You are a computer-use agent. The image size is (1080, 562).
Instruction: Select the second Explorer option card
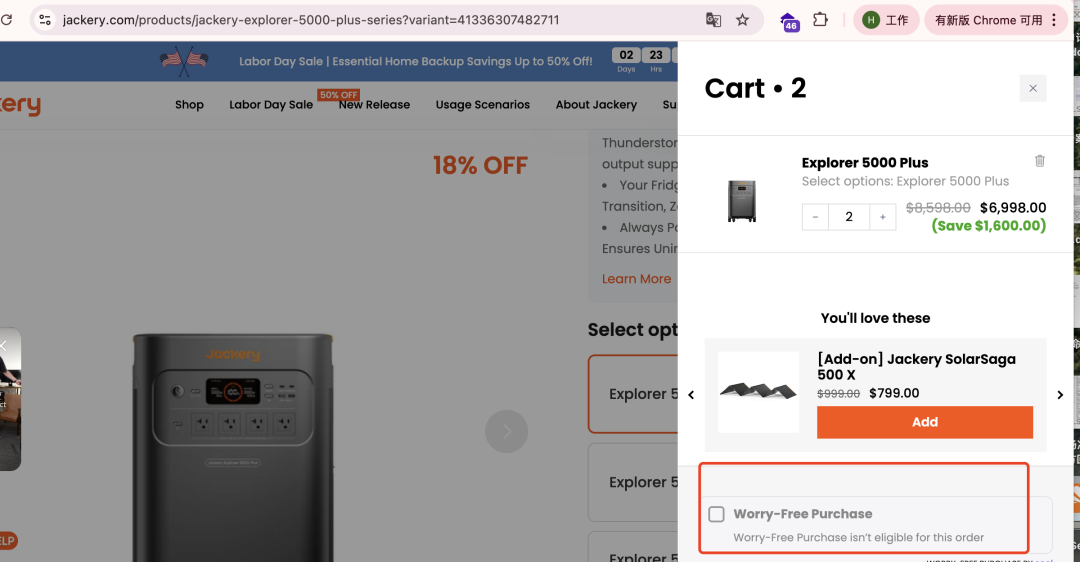(x=633, y=482)
